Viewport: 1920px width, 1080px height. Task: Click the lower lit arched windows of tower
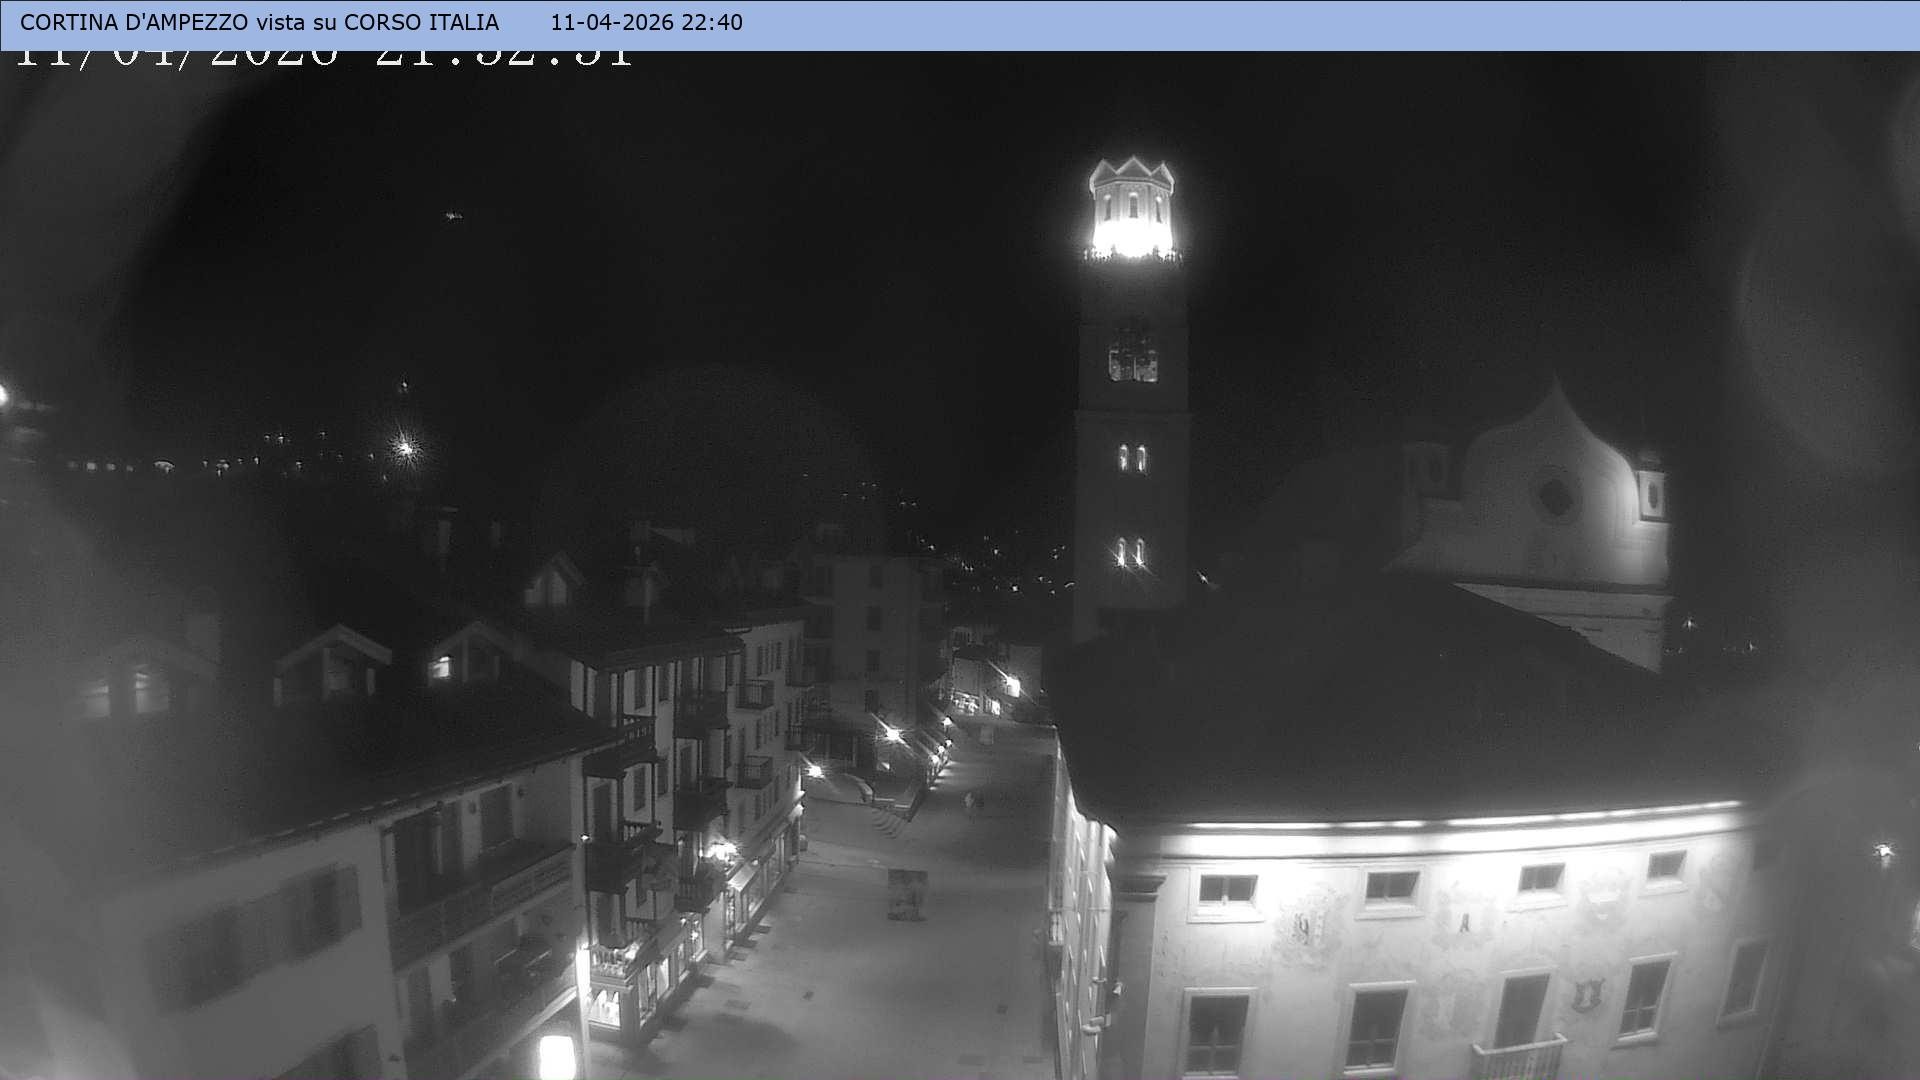click(1130, 552)
